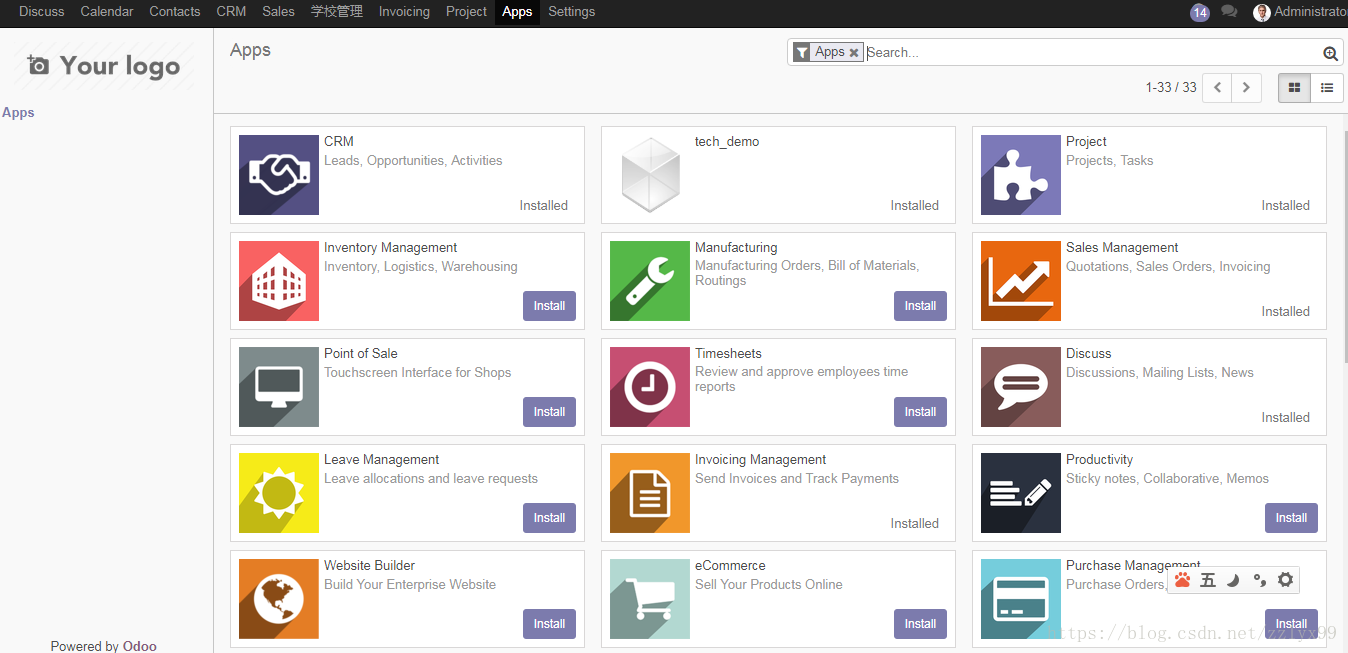
Task: Click the Project puzzle piece icon
Action: [1021, 175]
